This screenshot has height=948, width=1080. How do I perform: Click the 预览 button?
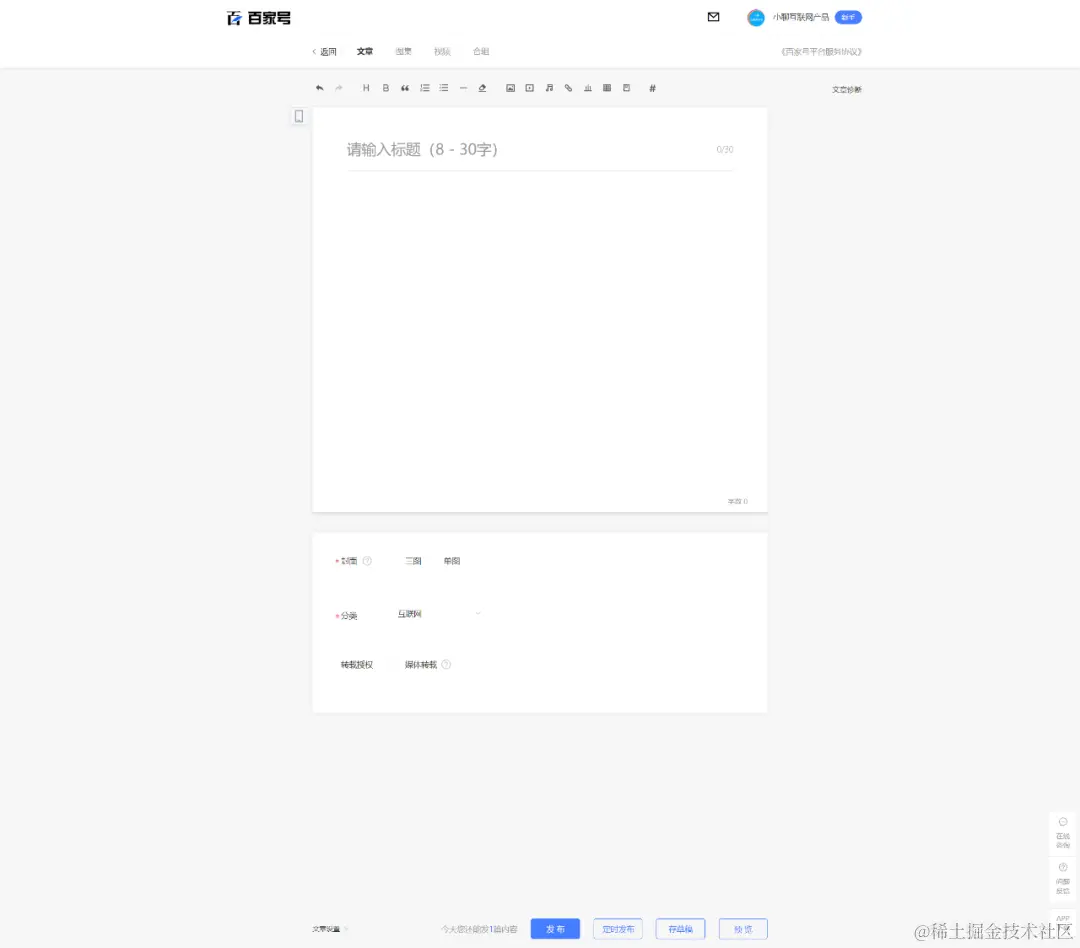[743, 929]
